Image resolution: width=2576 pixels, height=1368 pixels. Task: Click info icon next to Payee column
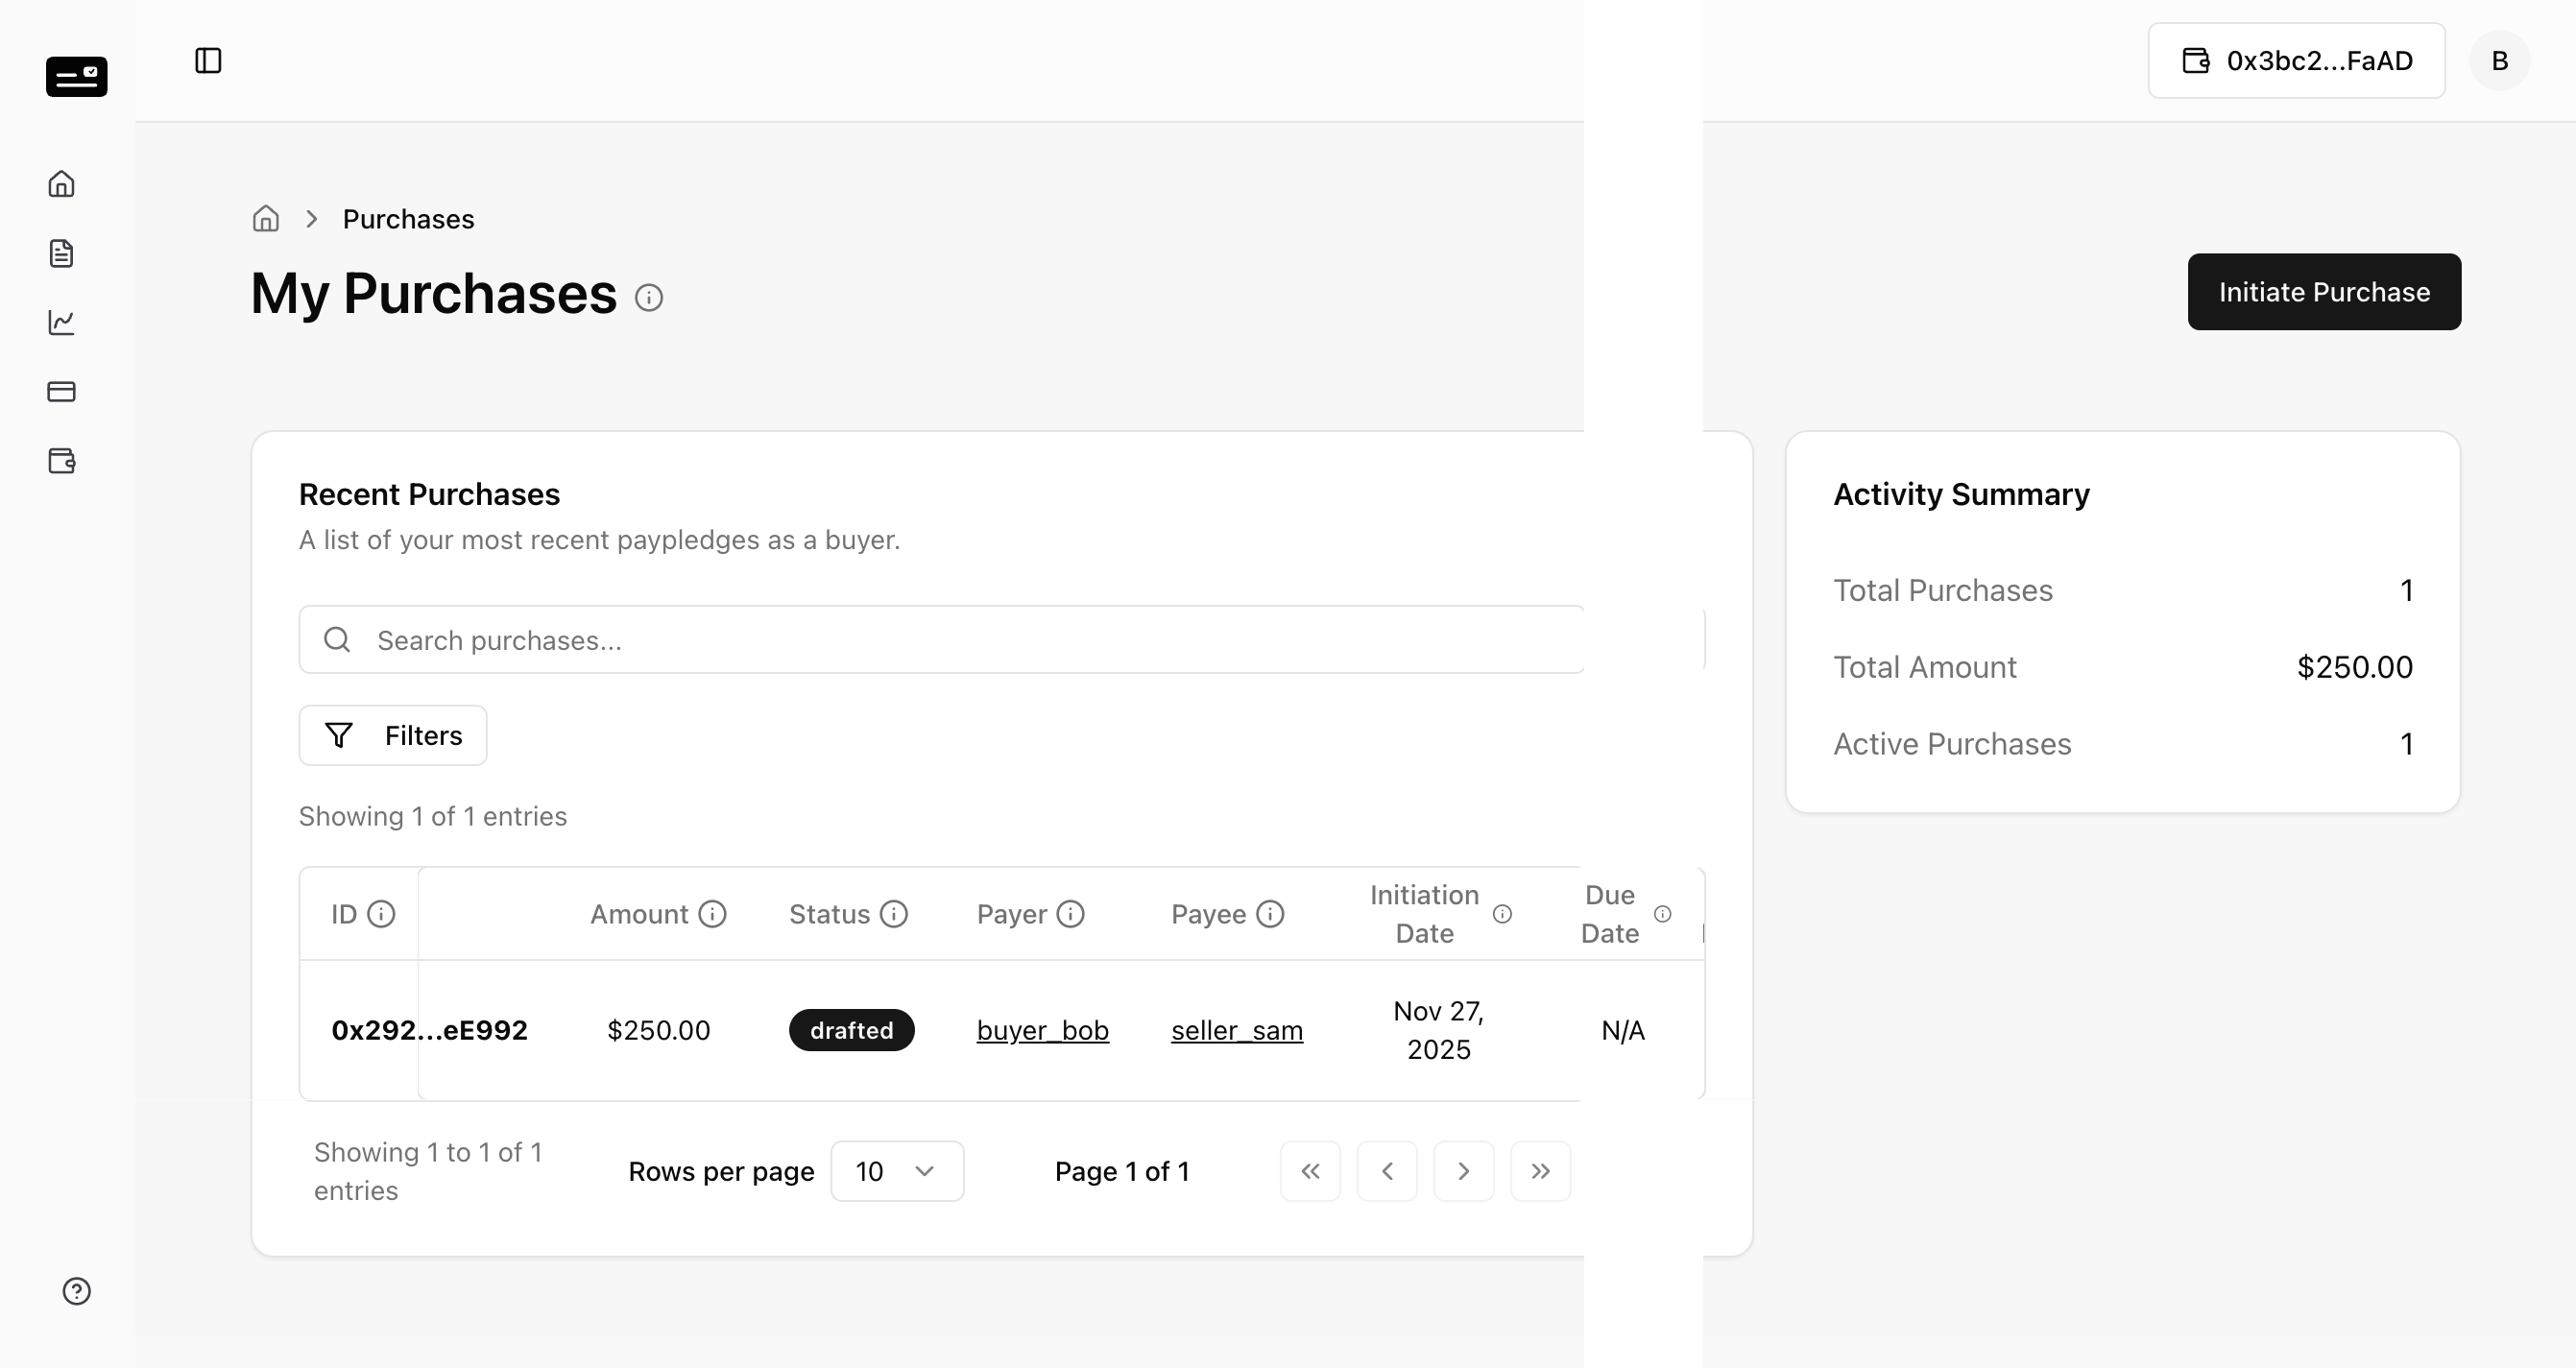coord(1270,914)
